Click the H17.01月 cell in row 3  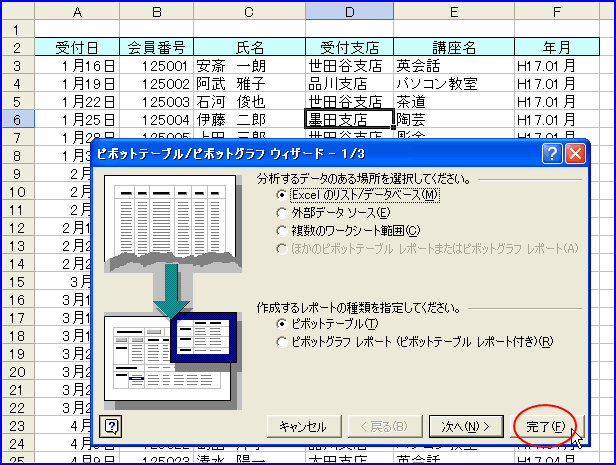557,66
